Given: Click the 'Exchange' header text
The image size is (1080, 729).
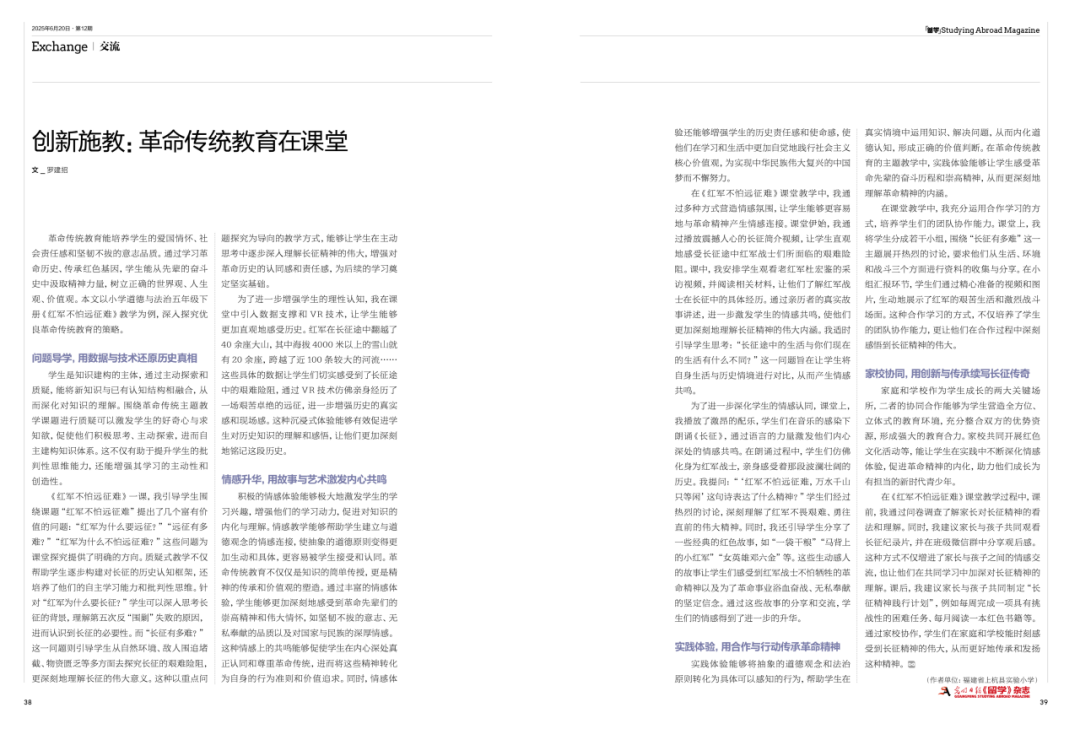Looking at the screenshot, I should (59, 47).
